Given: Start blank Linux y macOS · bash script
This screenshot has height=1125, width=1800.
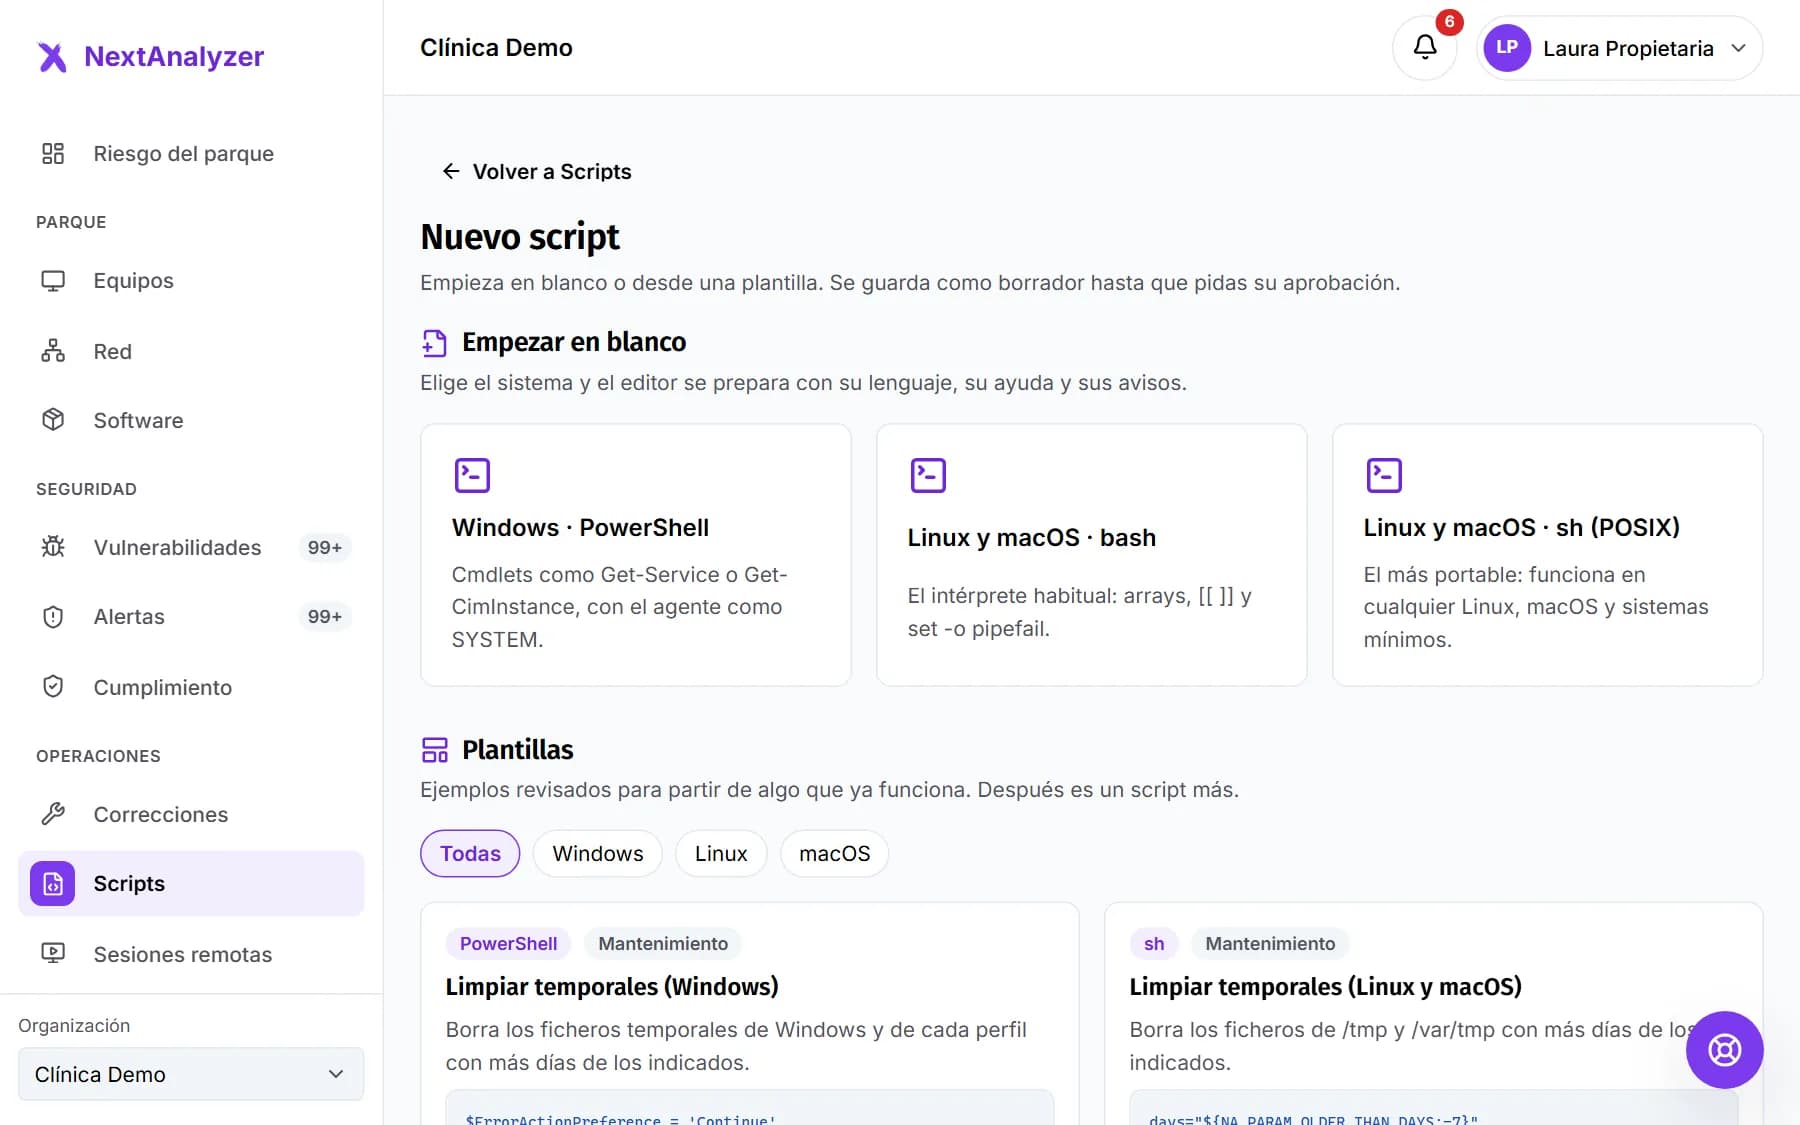Looking at the screenshot, I should click(1092, 555).
